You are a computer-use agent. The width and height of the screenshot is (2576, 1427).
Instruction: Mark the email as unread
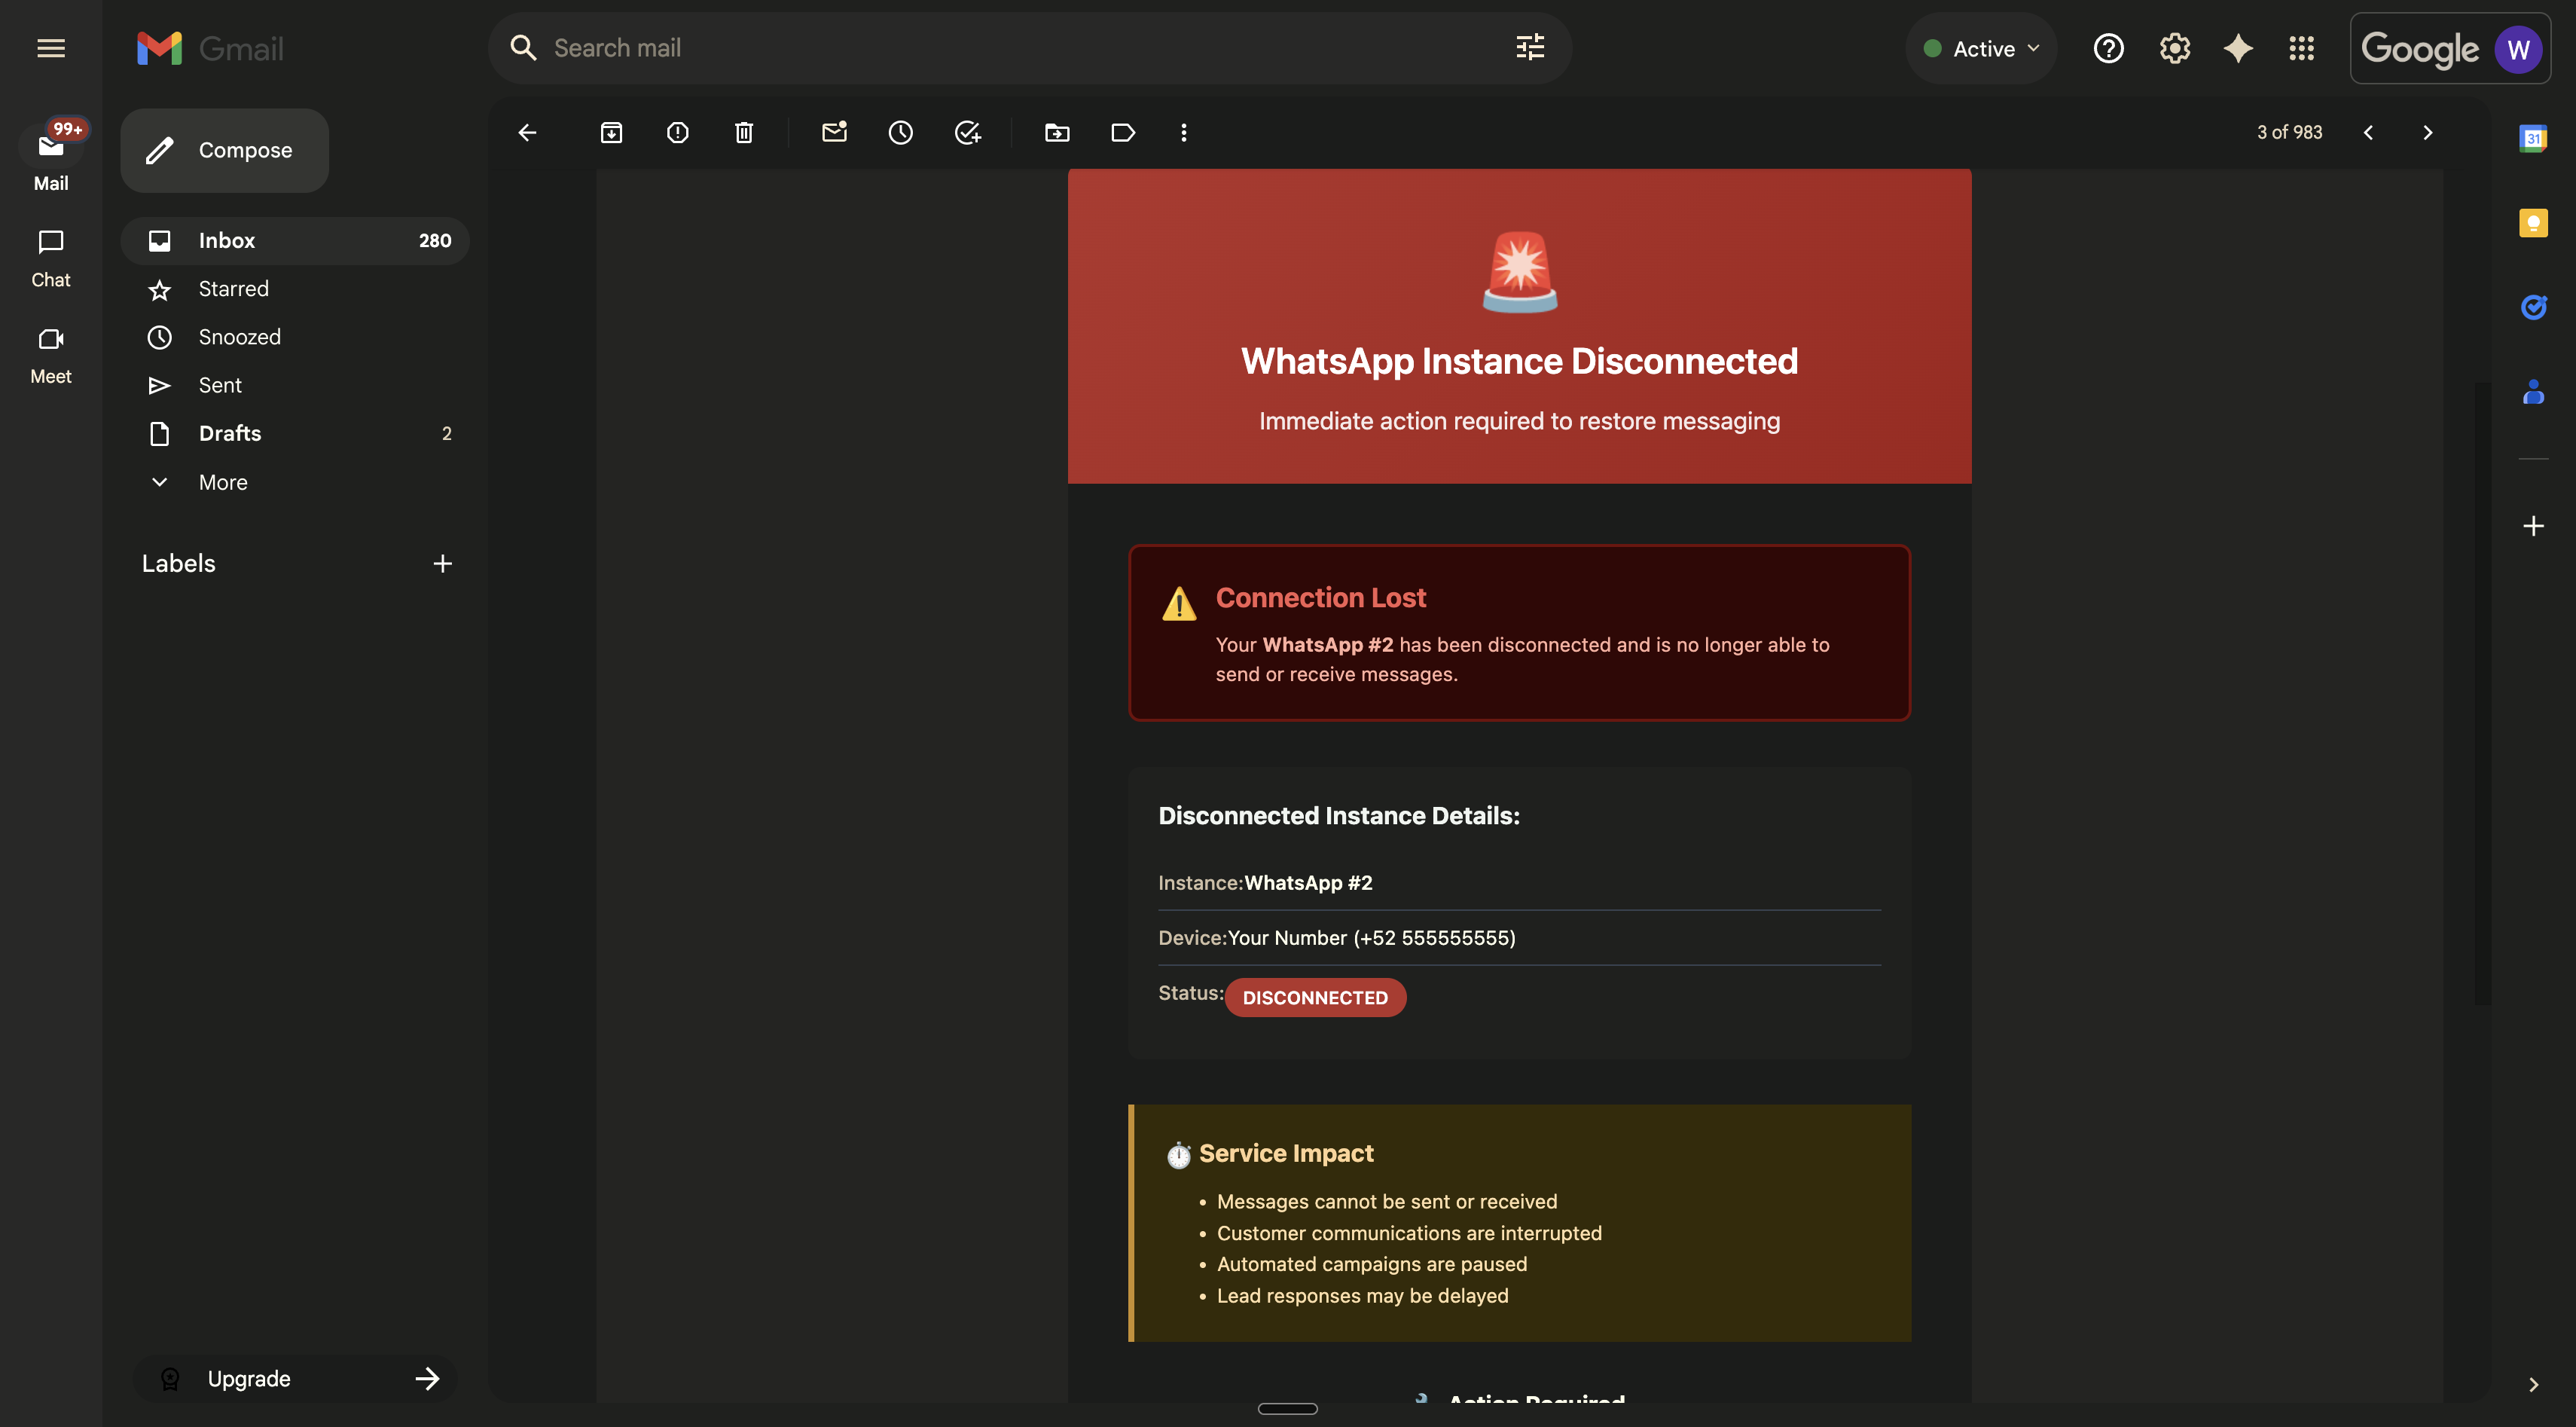point(835,132)
